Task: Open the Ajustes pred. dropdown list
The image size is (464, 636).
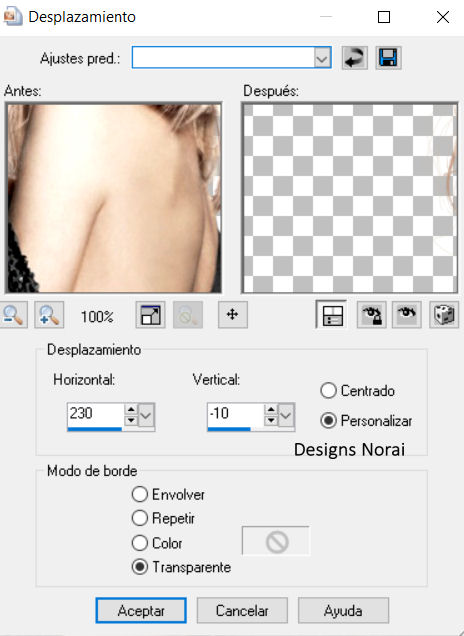Action: click(322, 58)
